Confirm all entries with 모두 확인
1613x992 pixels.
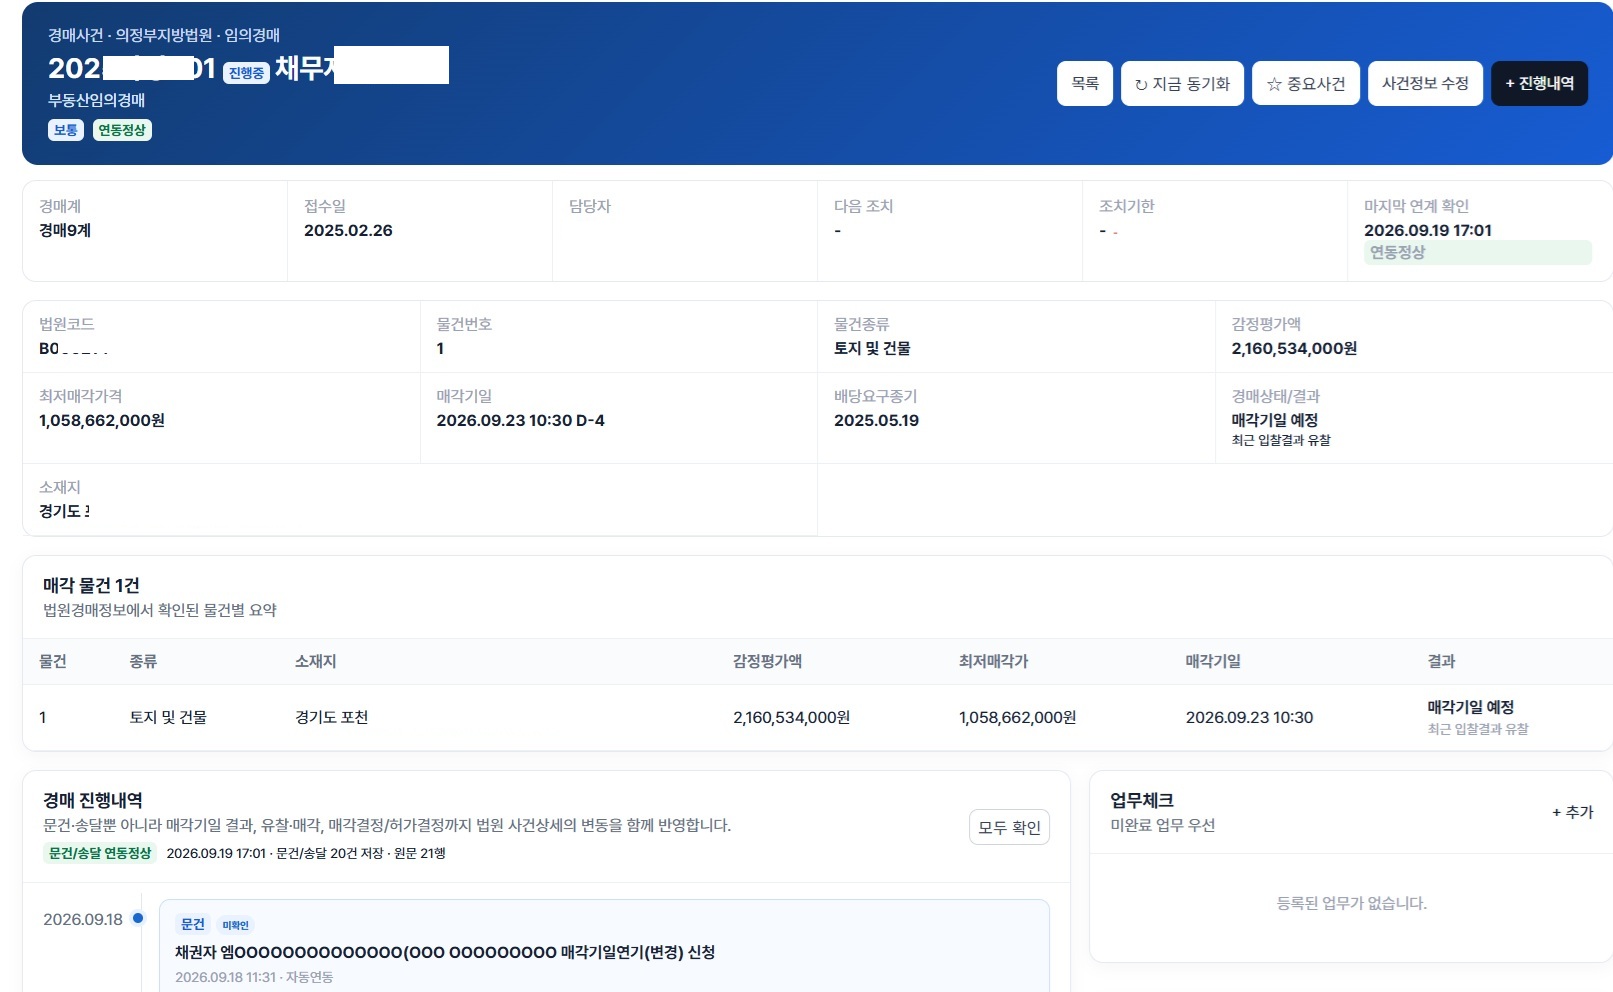tap(1009, 827)
